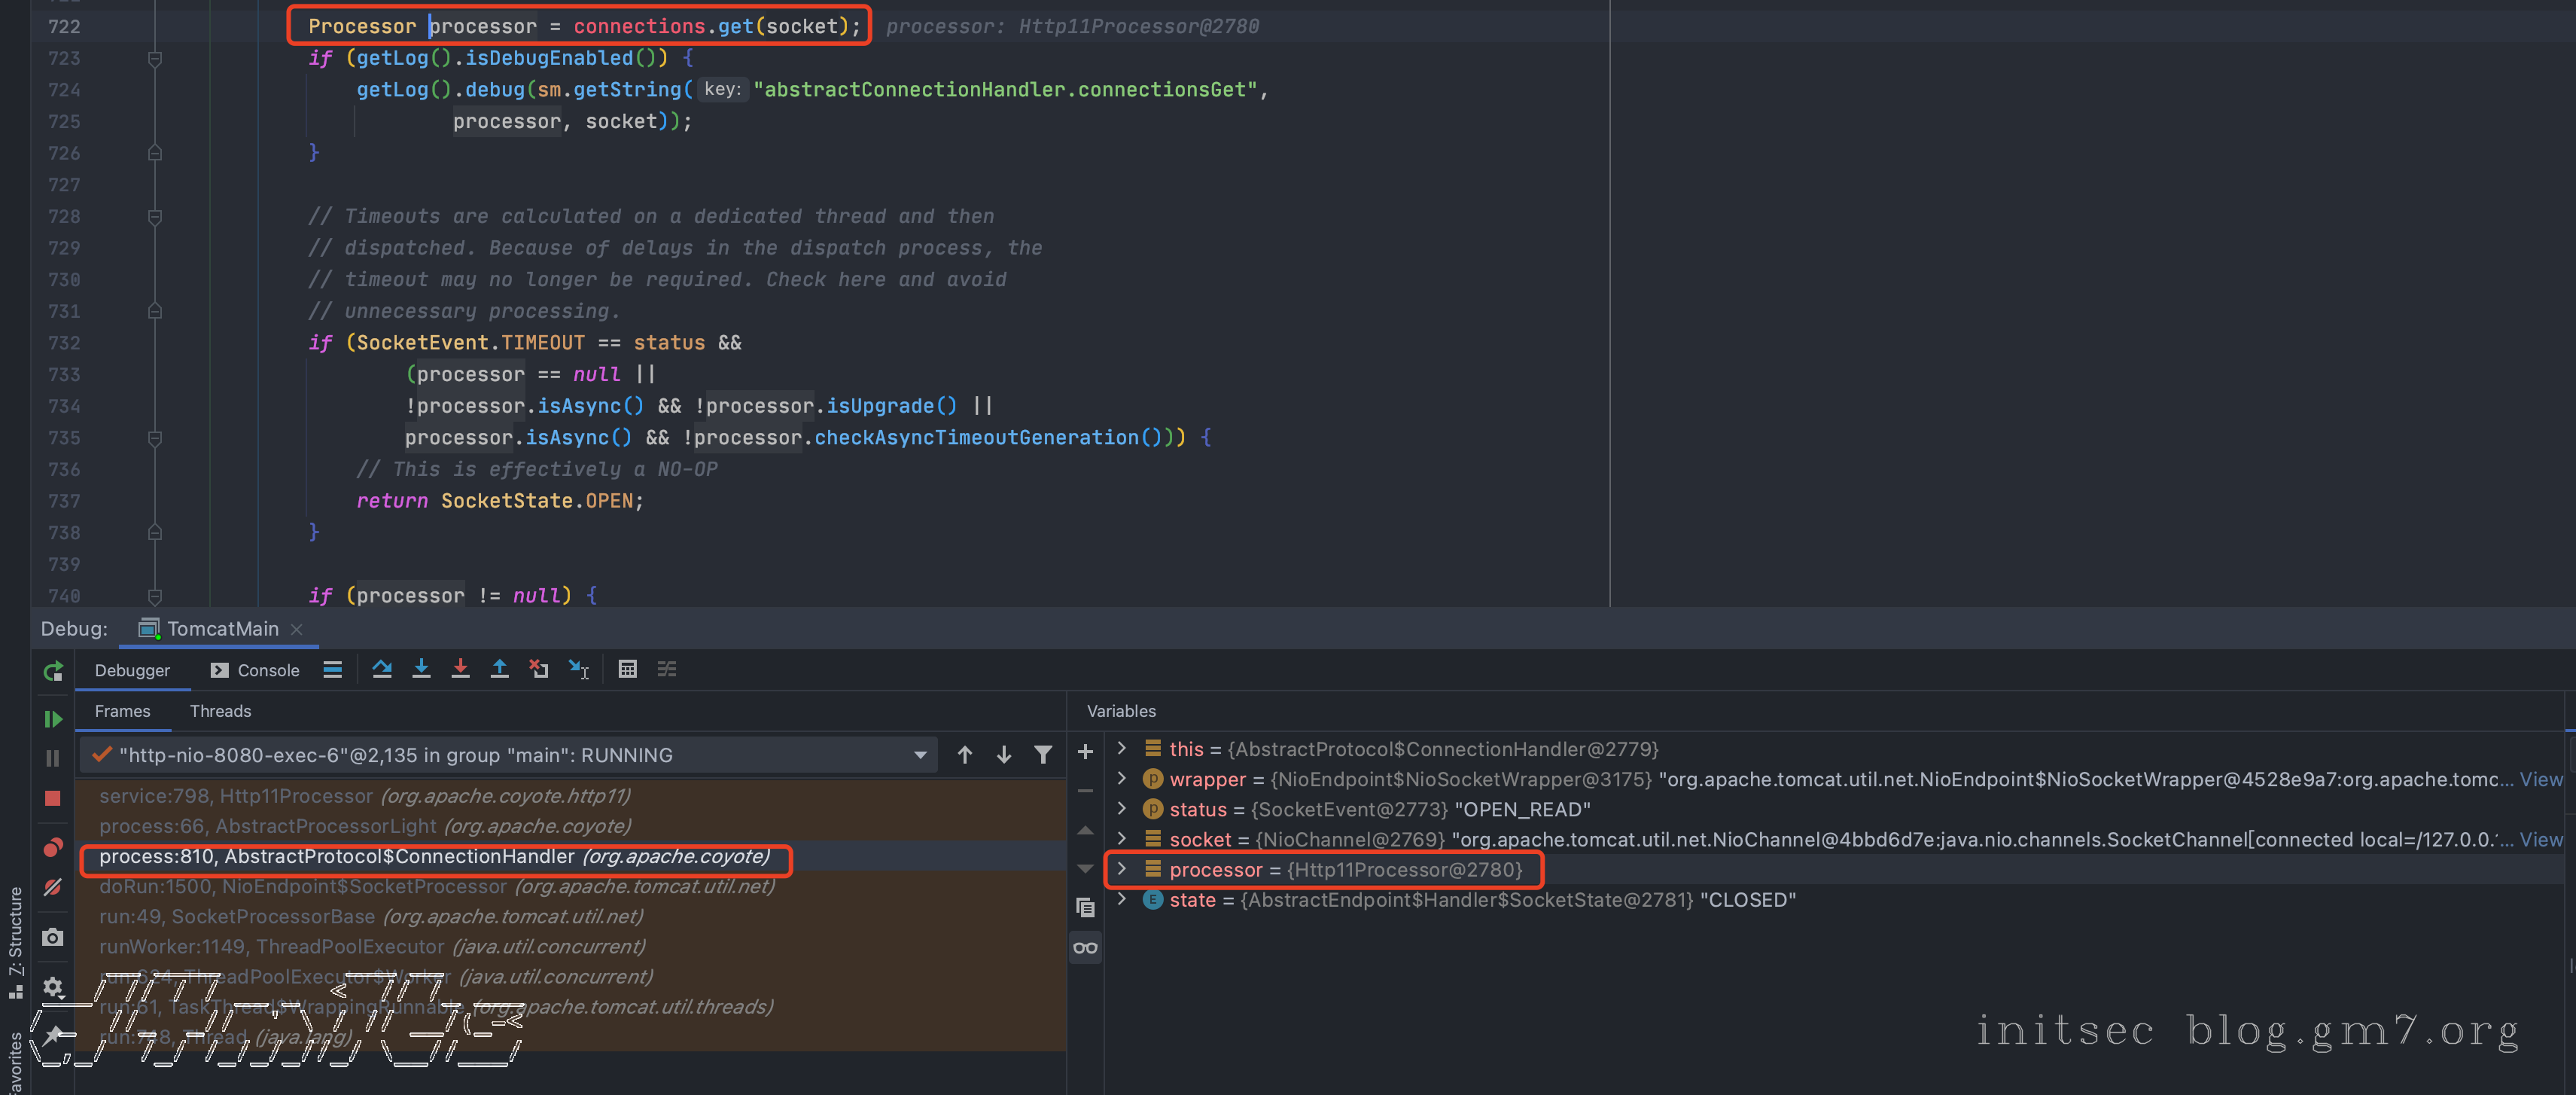
Task: Stop the debug session with the red square
Action: click(x=53, y=798)
